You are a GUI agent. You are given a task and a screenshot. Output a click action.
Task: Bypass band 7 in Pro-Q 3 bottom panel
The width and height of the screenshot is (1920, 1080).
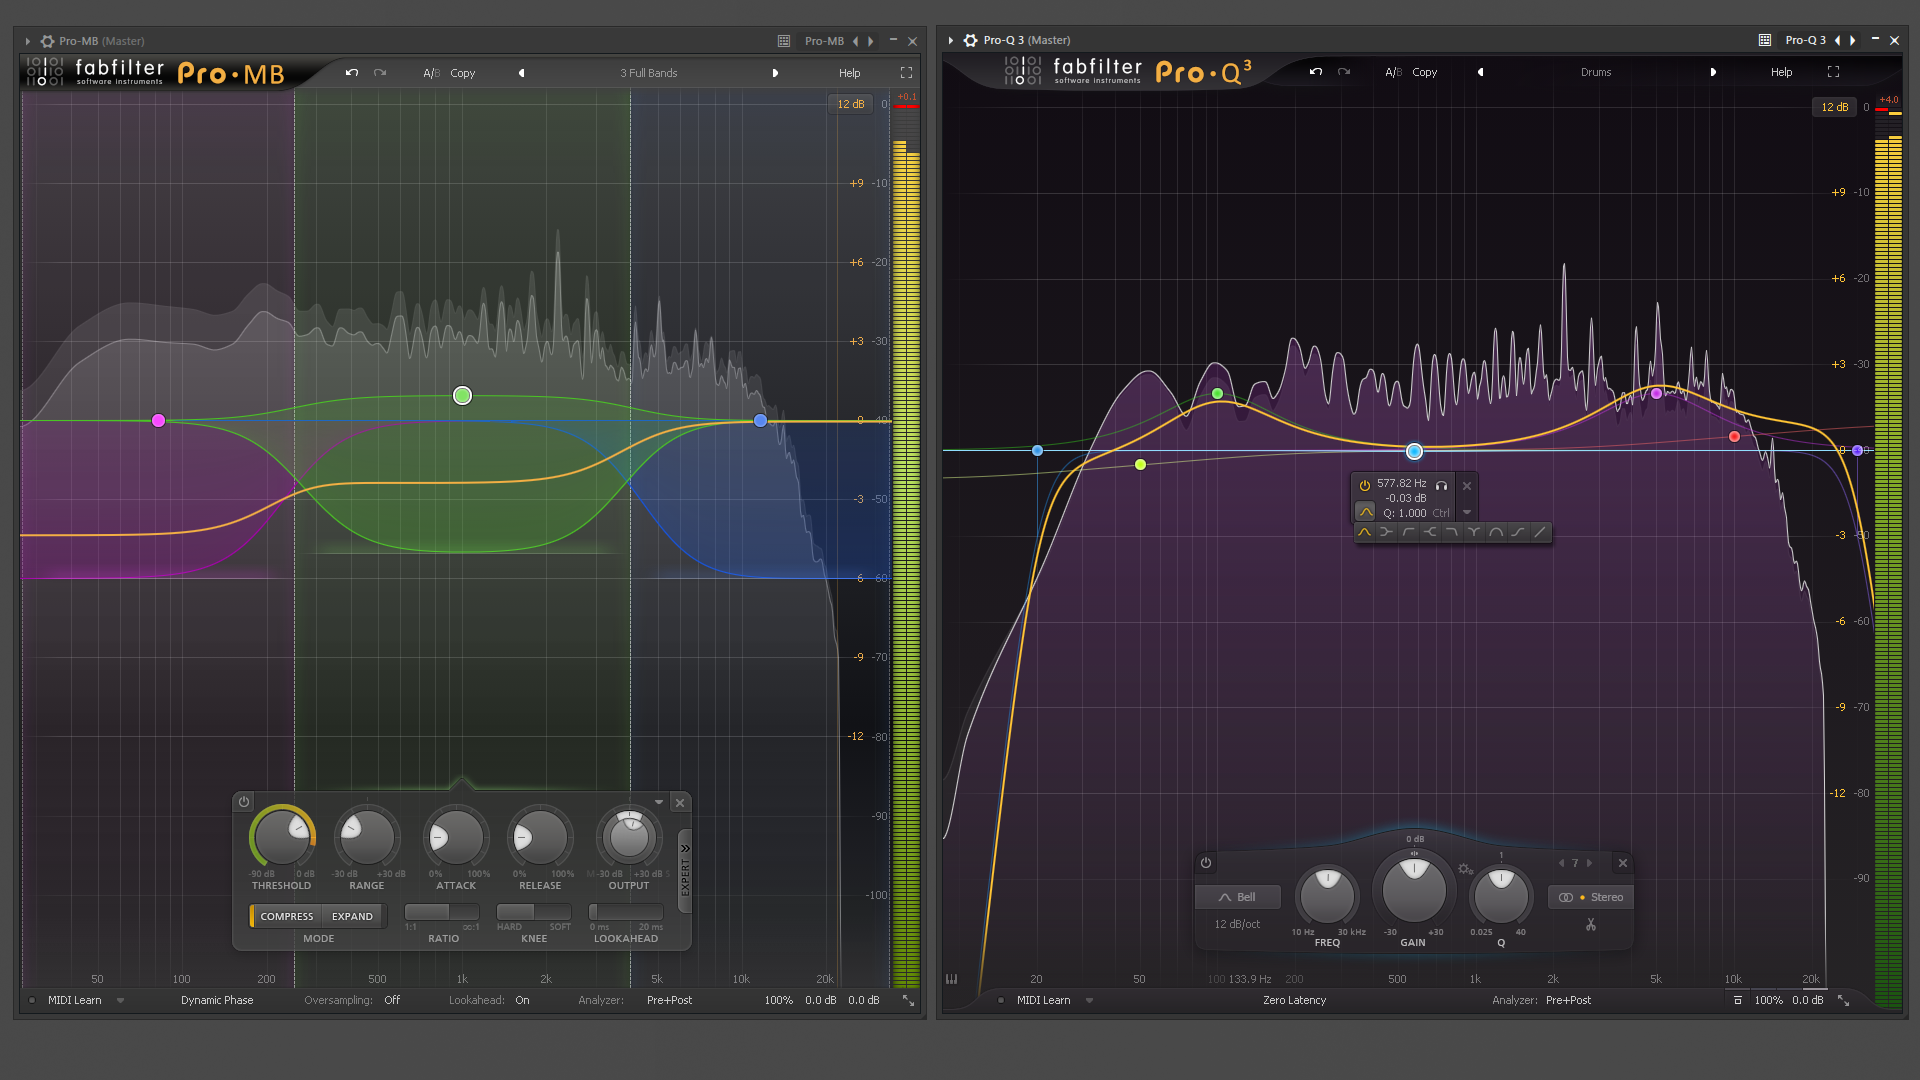click(x=1206, y=863)
